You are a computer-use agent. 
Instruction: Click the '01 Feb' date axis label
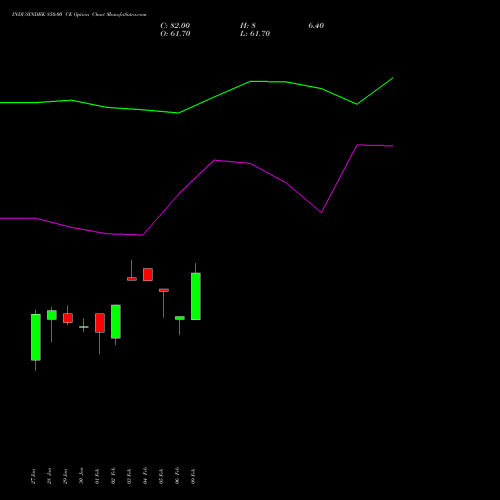[97, 476]
